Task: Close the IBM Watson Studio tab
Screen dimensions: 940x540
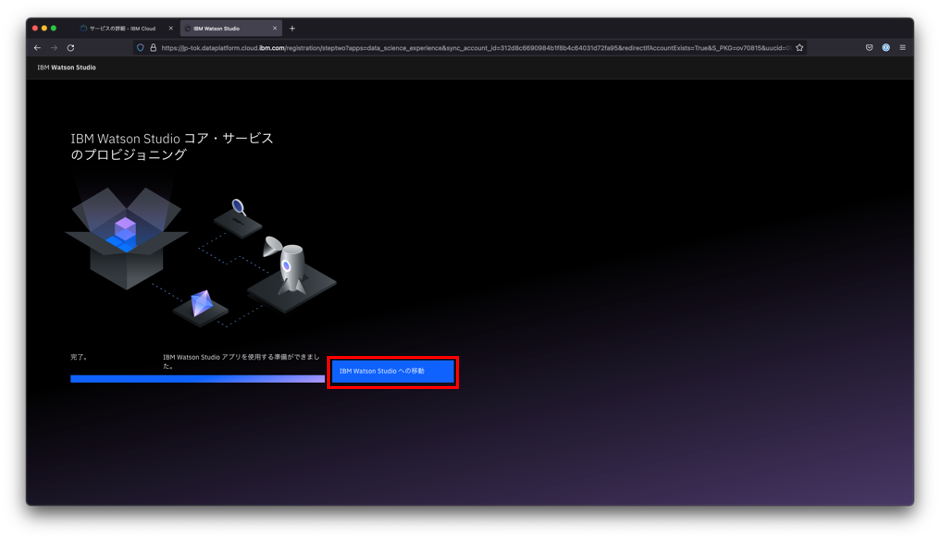Action: pos(275,28)
